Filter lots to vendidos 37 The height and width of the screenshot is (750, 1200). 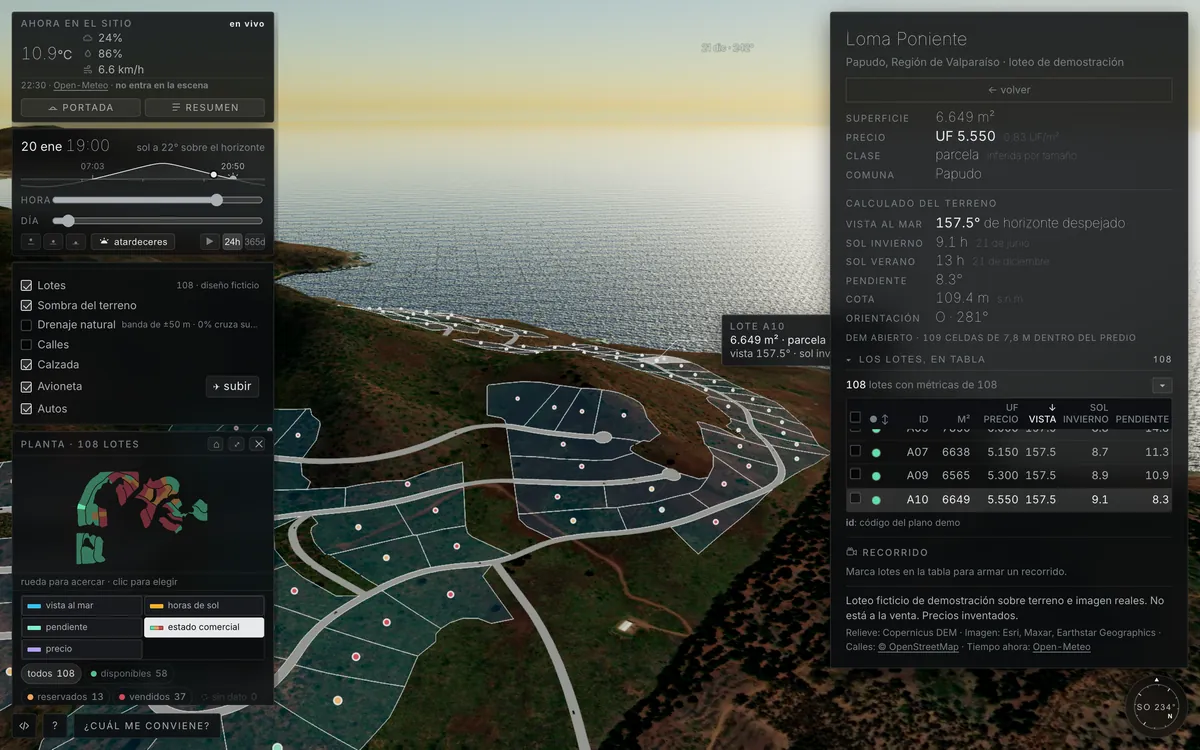pyautogui.click(x=153, y=696)
